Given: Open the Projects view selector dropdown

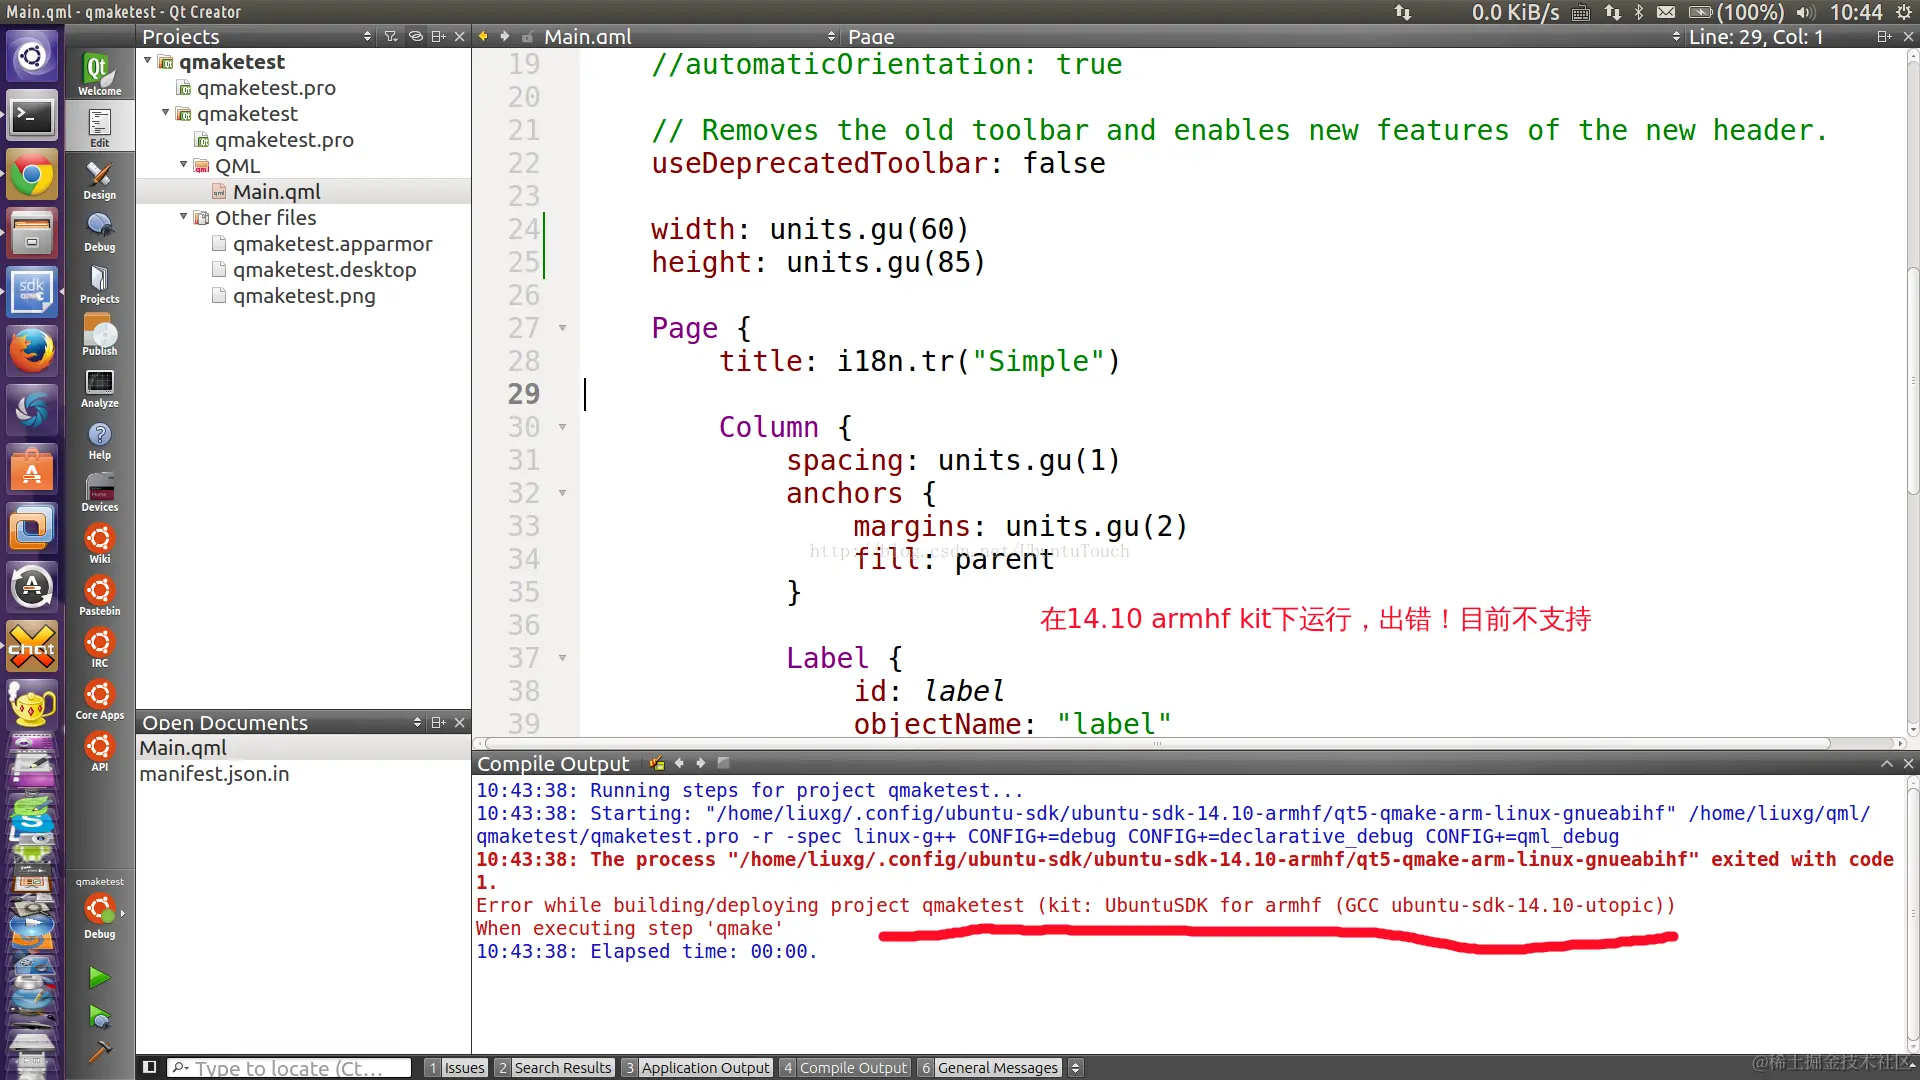Looking at the screenshot, I should (x=367, y=36).
